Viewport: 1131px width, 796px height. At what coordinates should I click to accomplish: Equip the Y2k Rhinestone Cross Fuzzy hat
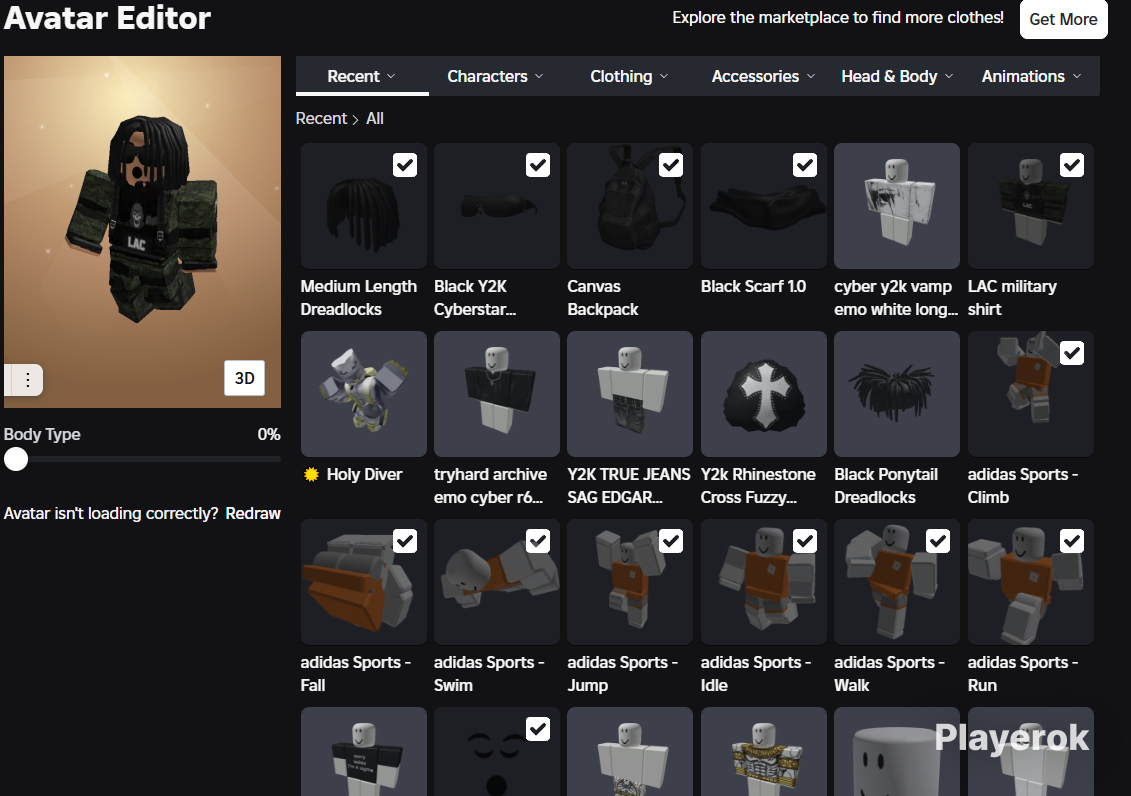coord(764,394)
